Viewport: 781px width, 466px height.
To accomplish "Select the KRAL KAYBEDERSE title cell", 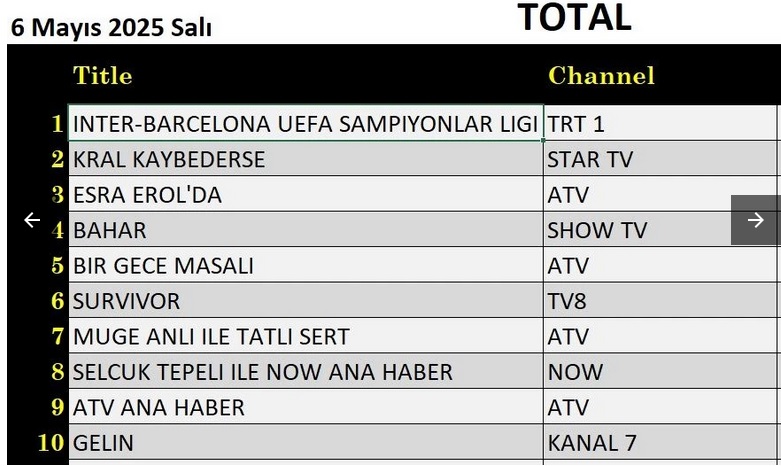I will tap(305, 159).
